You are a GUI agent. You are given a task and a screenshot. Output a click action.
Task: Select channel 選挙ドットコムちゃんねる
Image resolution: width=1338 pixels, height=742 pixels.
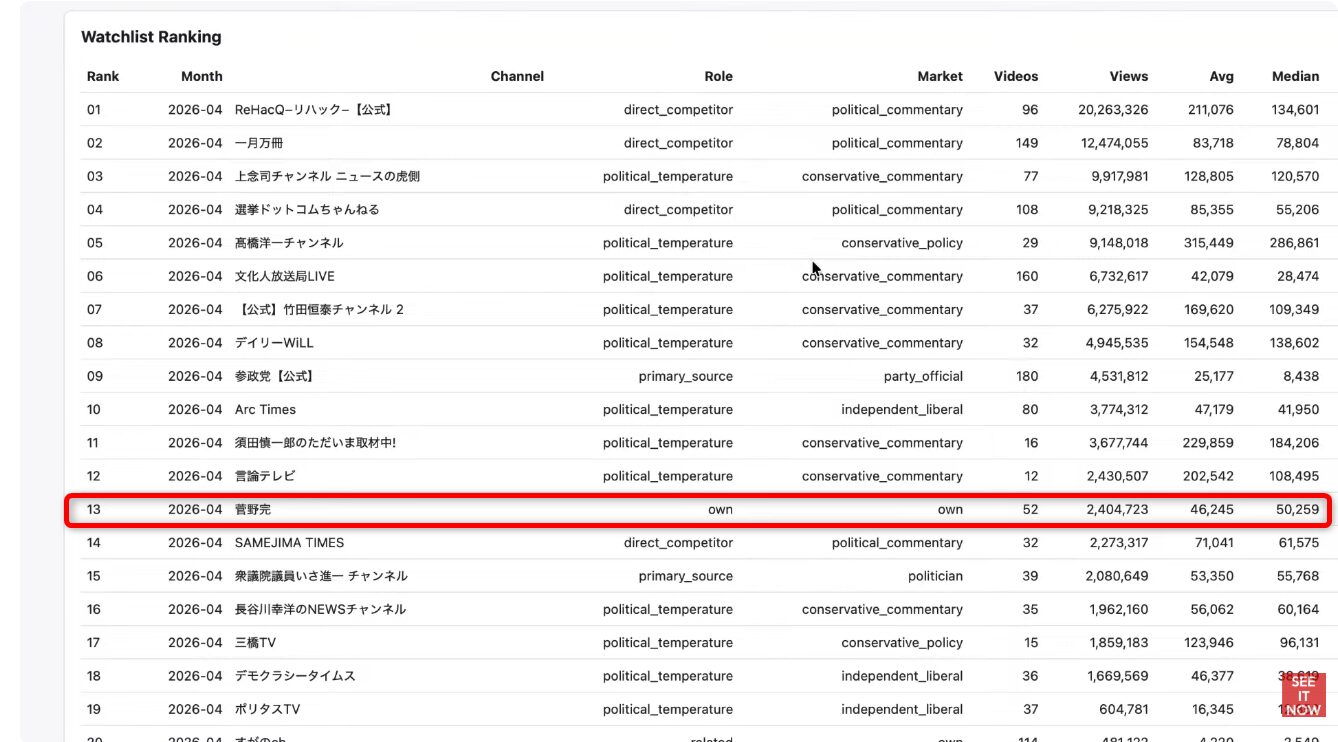click(x=307, y=210)
